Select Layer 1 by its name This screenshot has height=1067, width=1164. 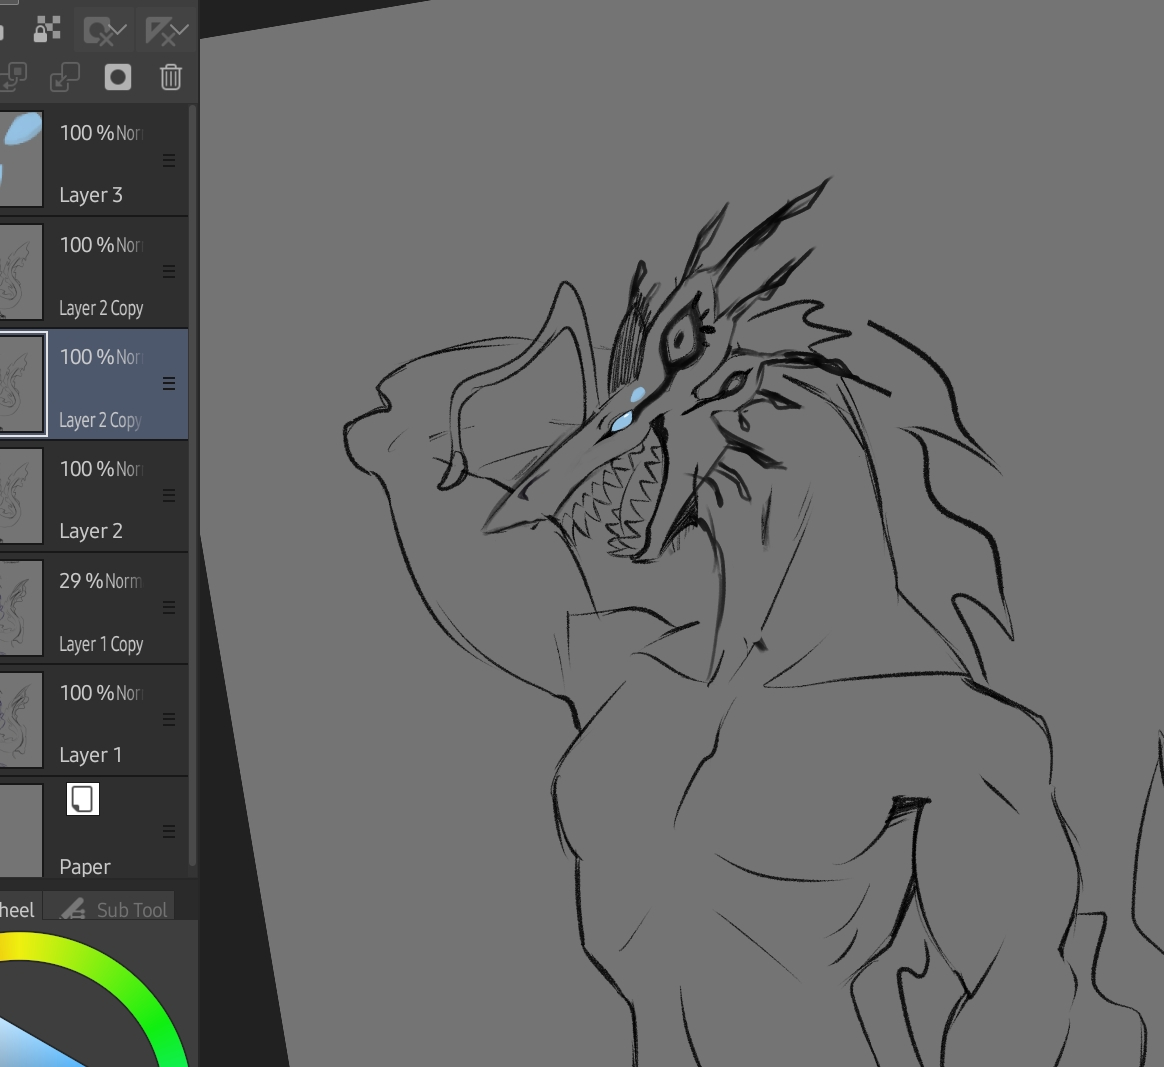point(90,755)
